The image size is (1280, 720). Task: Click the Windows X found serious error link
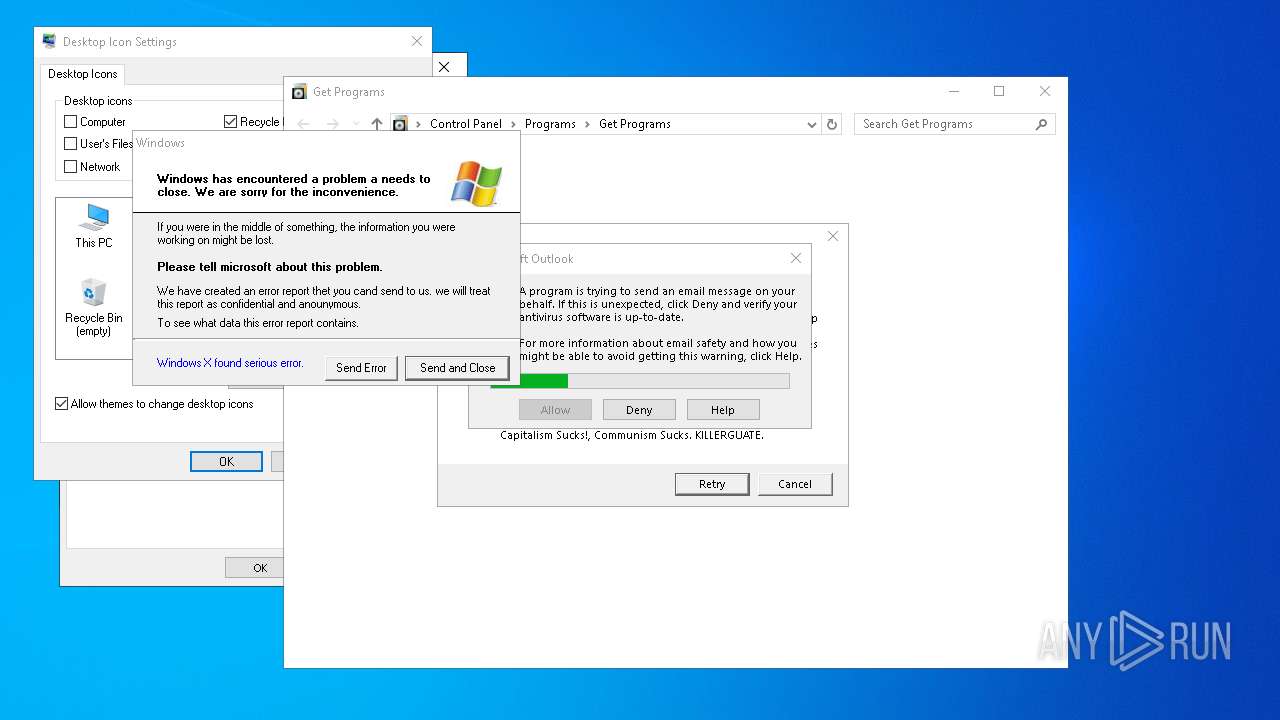coord(230,363)
